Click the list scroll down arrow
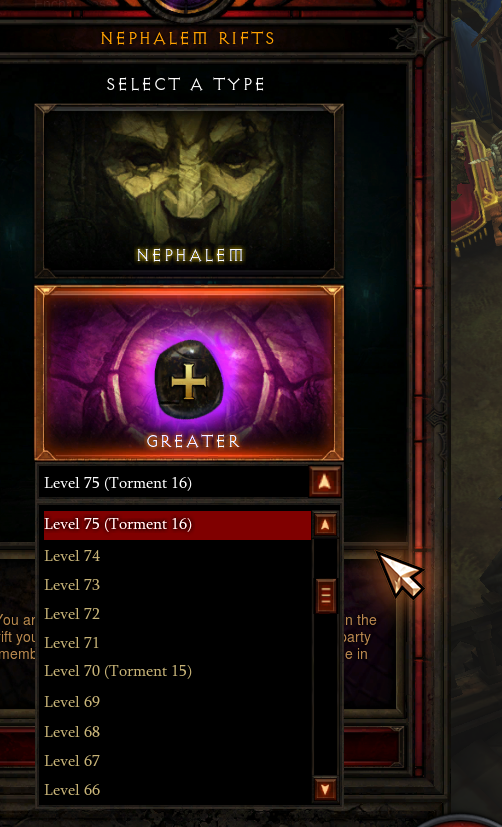 (325, 789)
